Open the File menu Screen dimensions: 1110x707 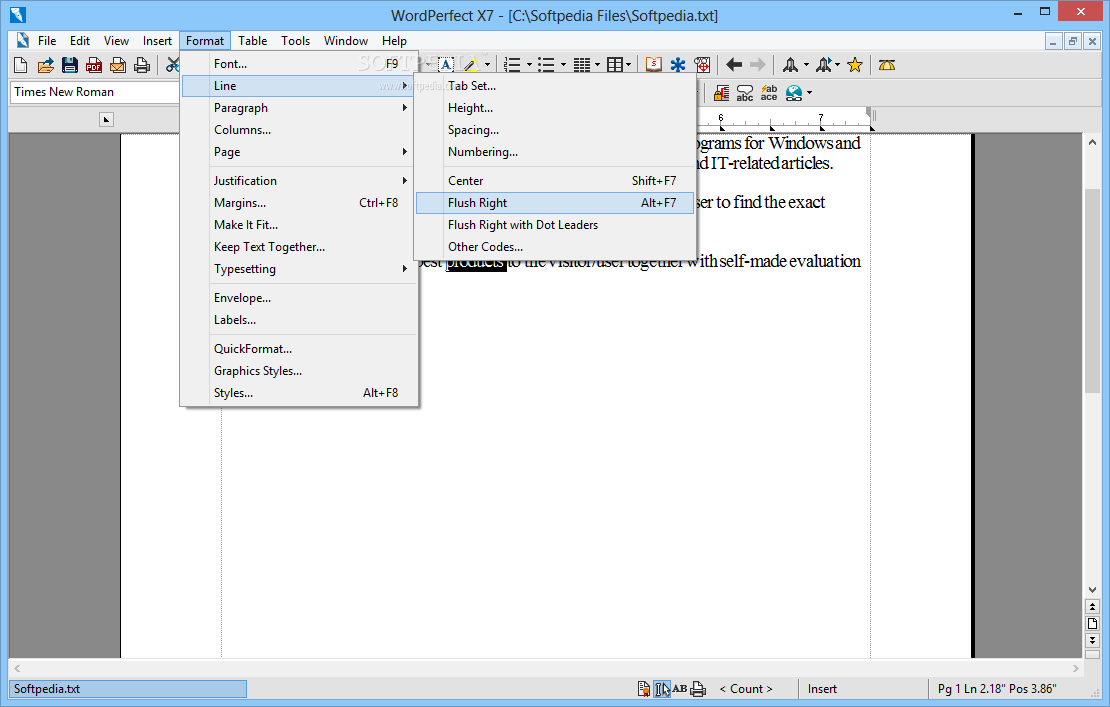47,40
